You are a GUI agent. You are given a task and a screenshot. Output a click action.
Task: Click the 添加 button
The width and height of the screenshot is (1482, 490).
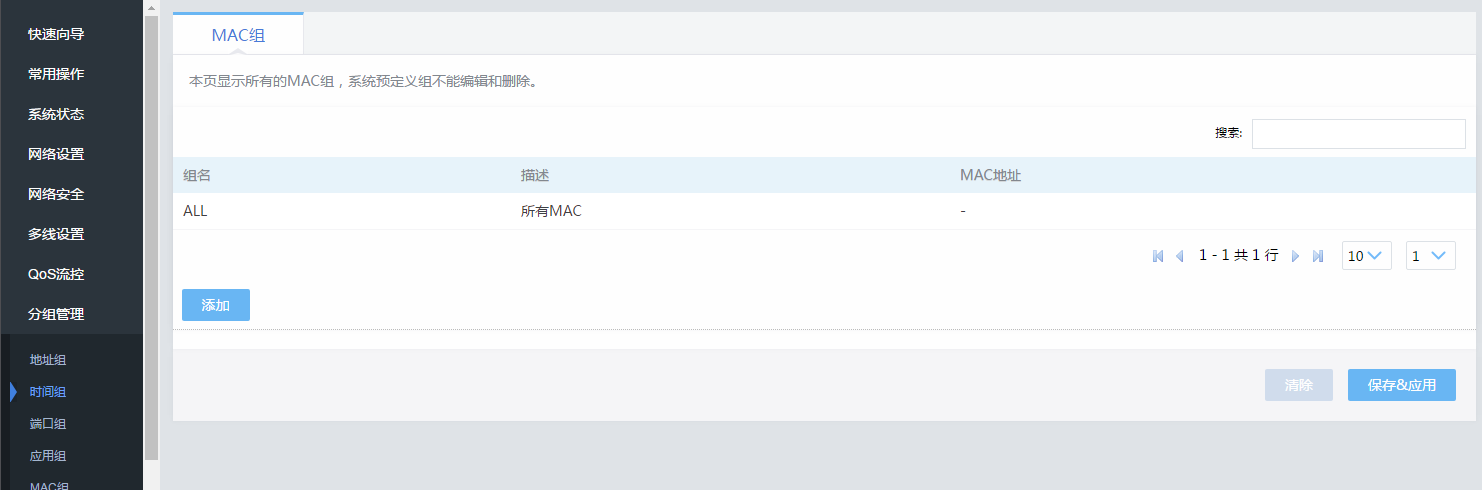pos(216,305)
